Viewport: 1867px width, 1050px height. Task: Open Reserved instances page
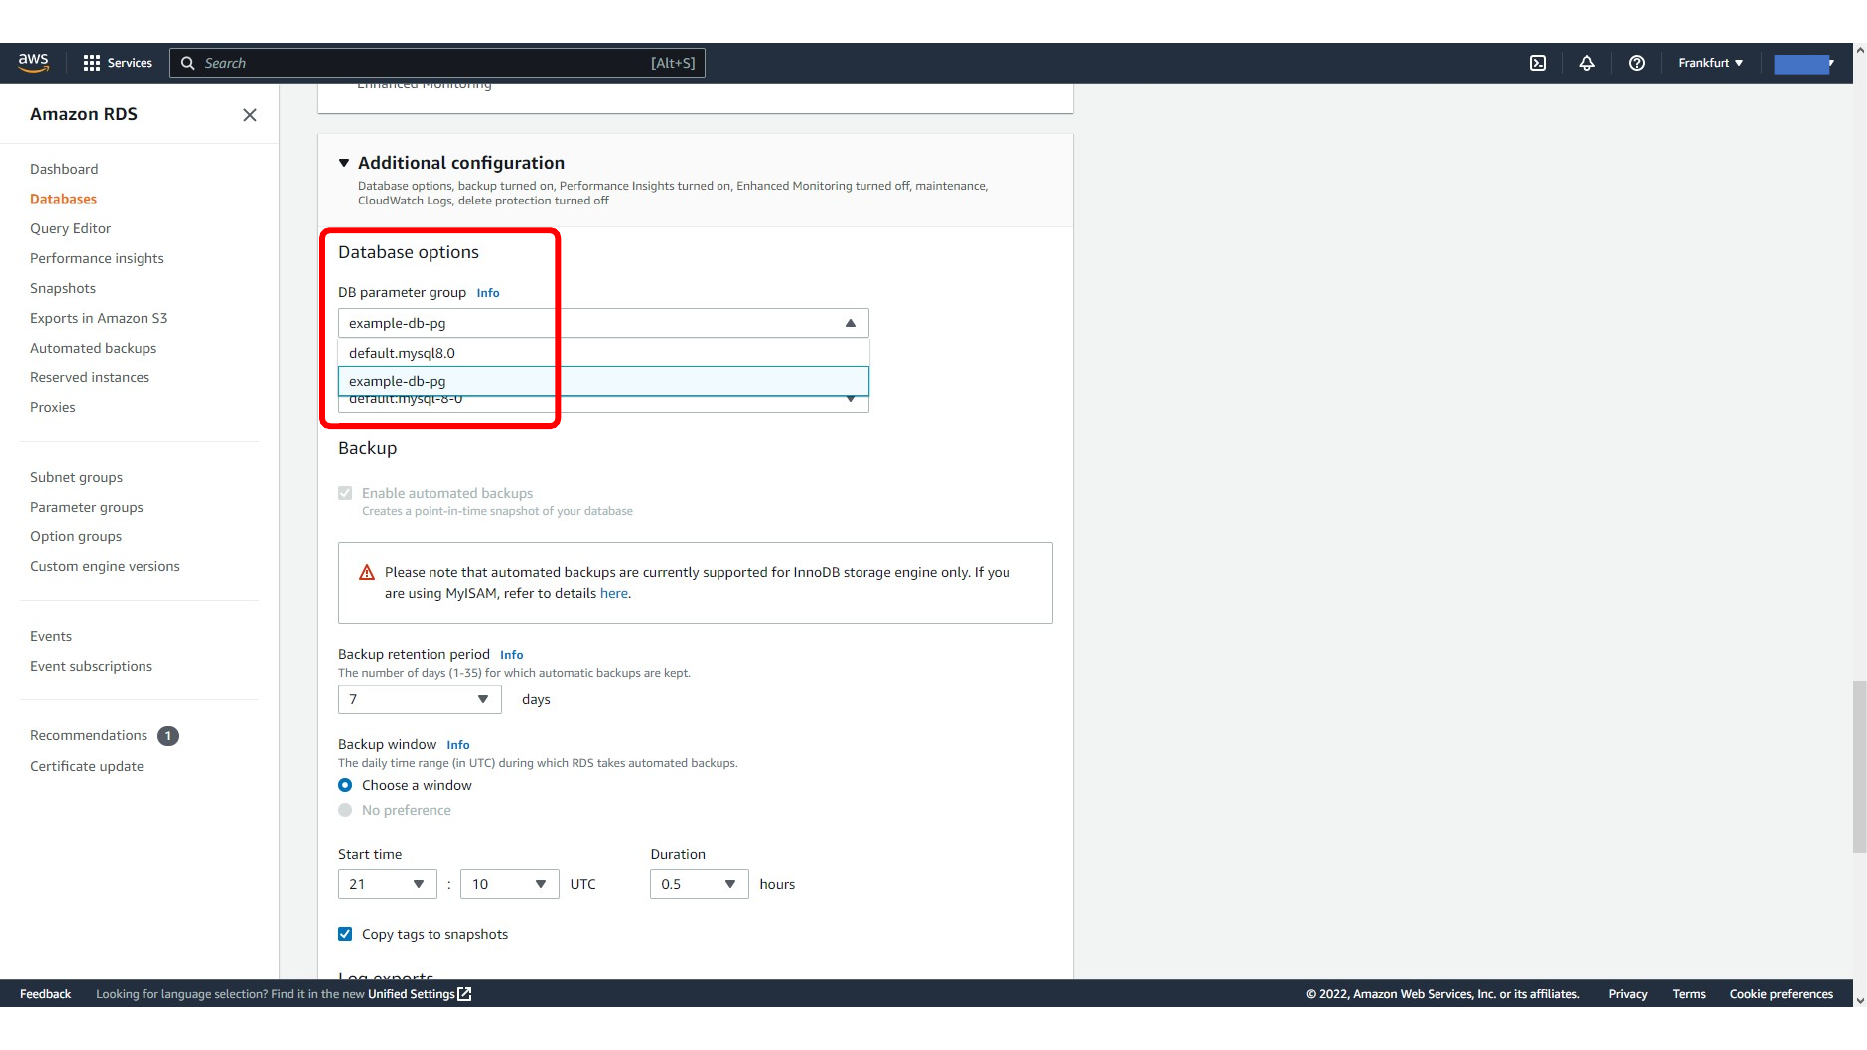point(89,377)
